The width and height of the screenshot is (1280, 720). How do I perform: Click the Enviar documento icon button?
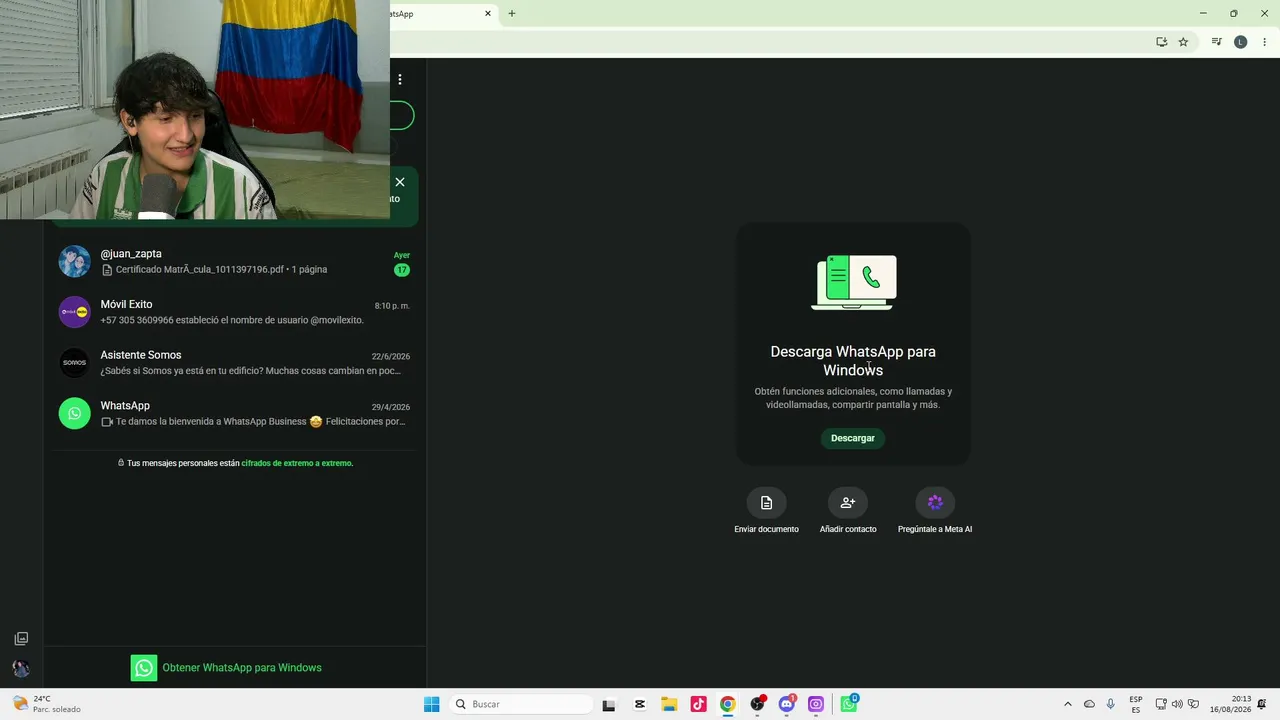coord(767,502)
